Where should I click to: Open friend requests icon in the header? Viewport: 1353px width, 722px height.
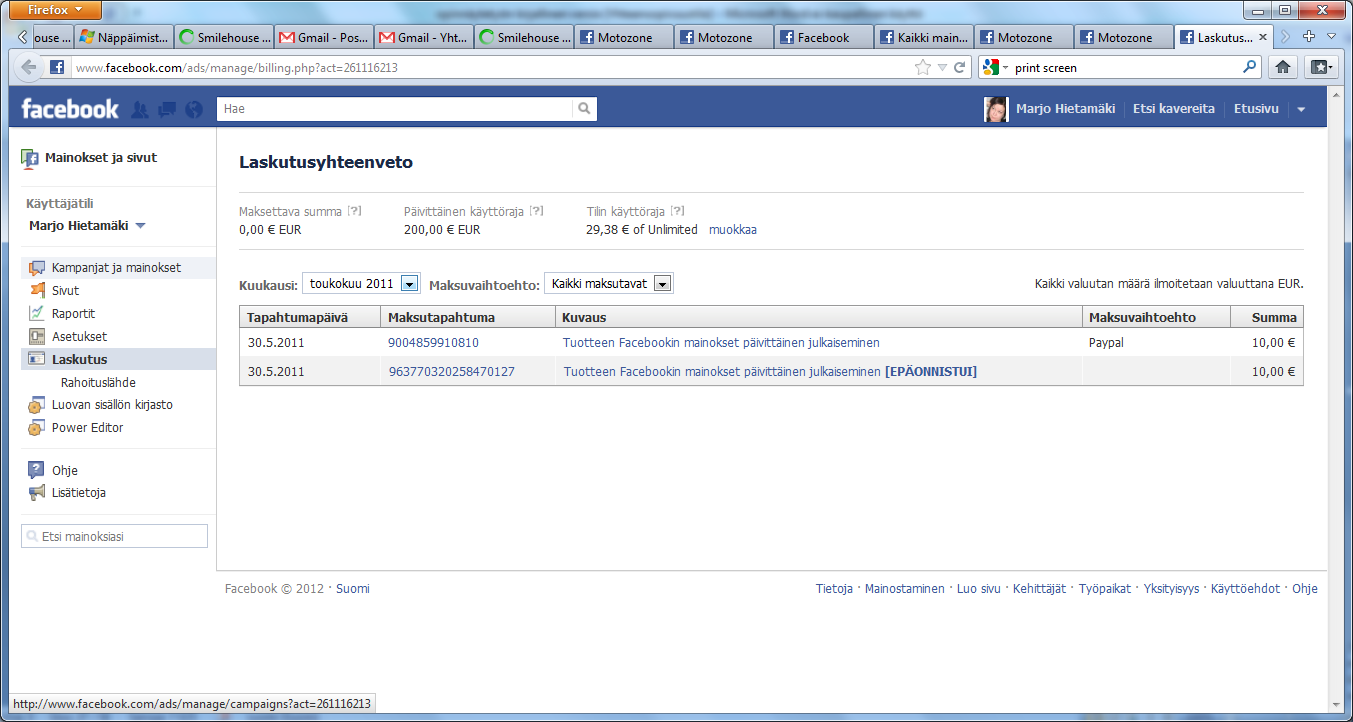click(140, 109)
